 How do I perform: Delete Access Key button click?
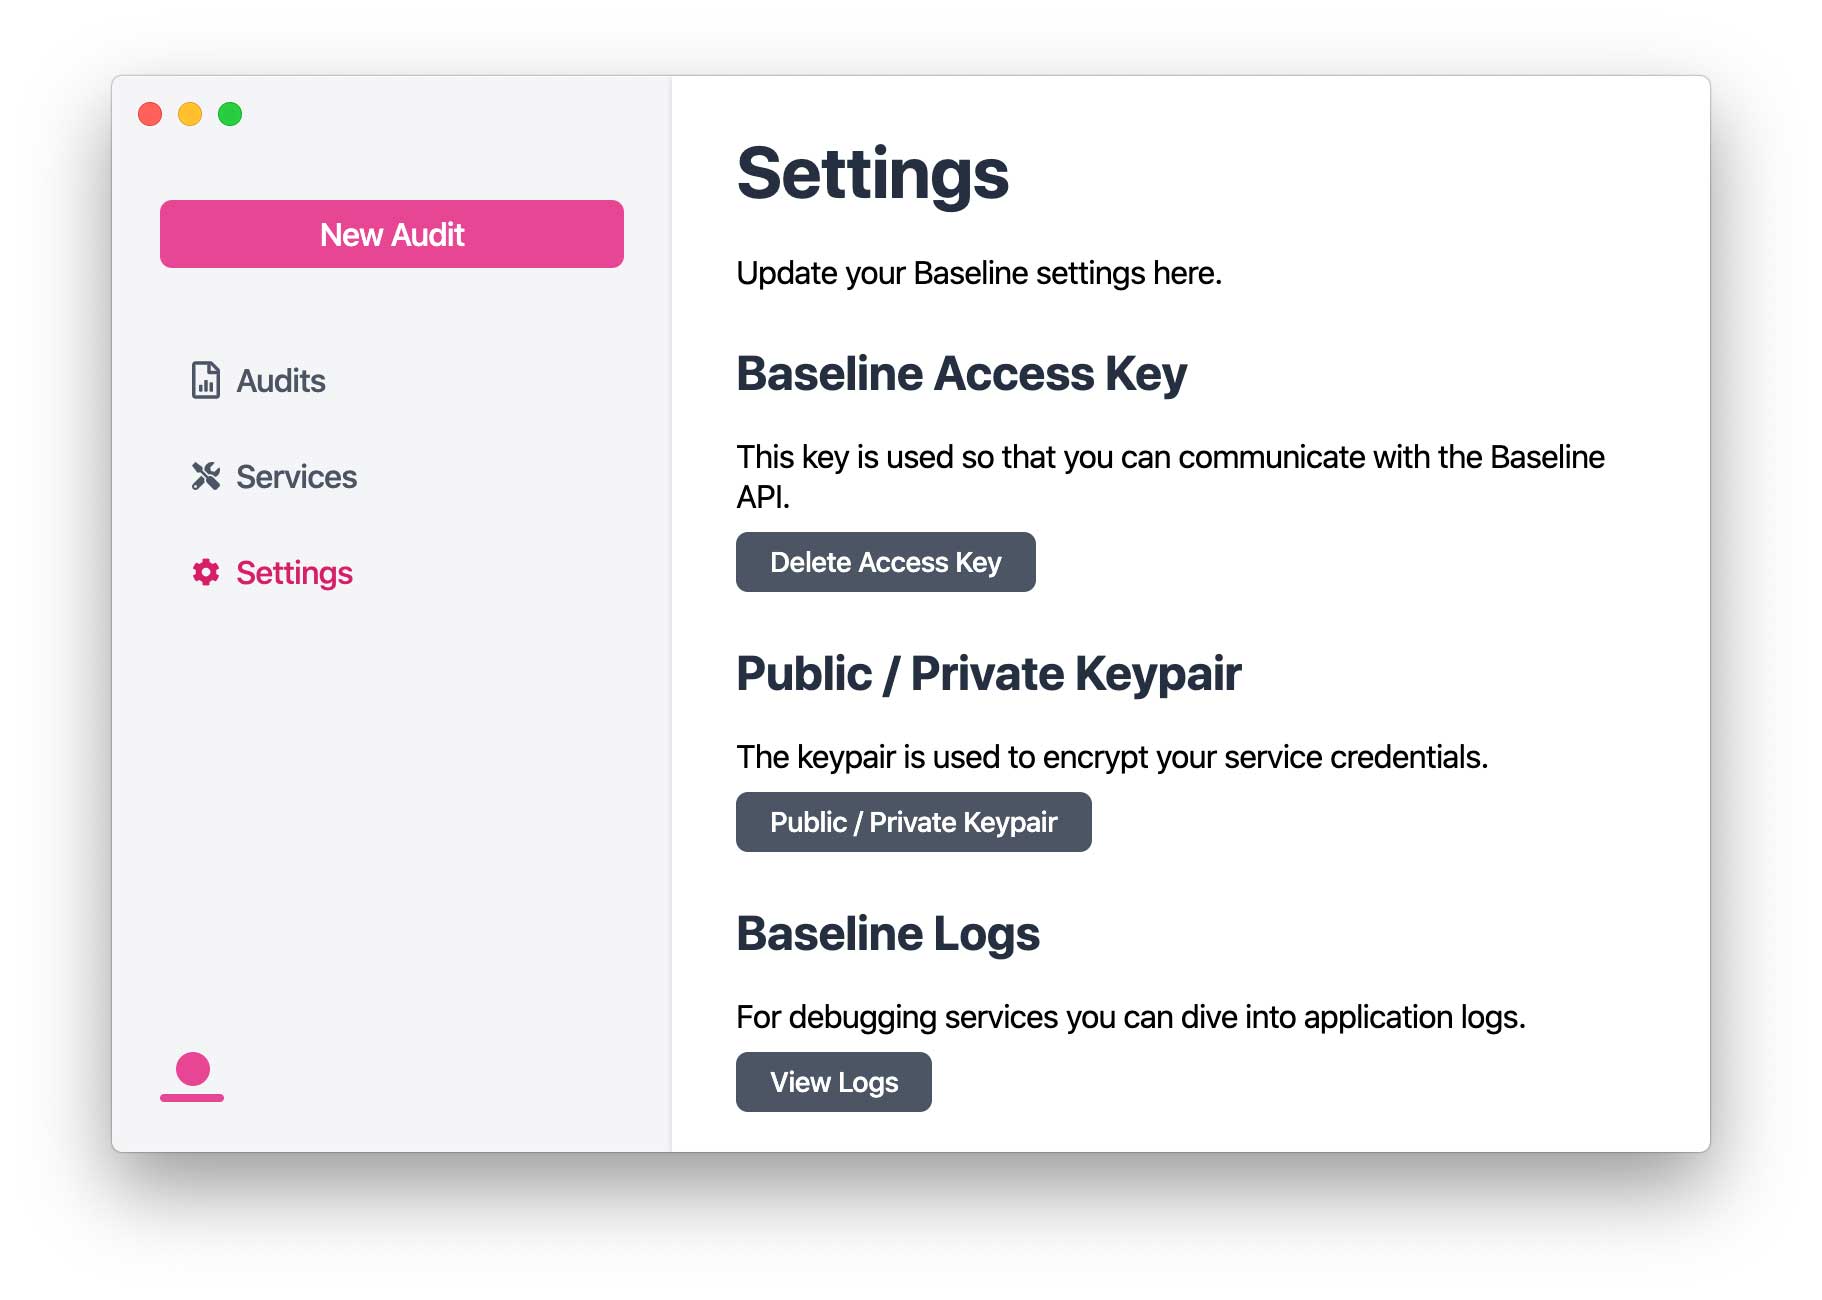[886, 562]
